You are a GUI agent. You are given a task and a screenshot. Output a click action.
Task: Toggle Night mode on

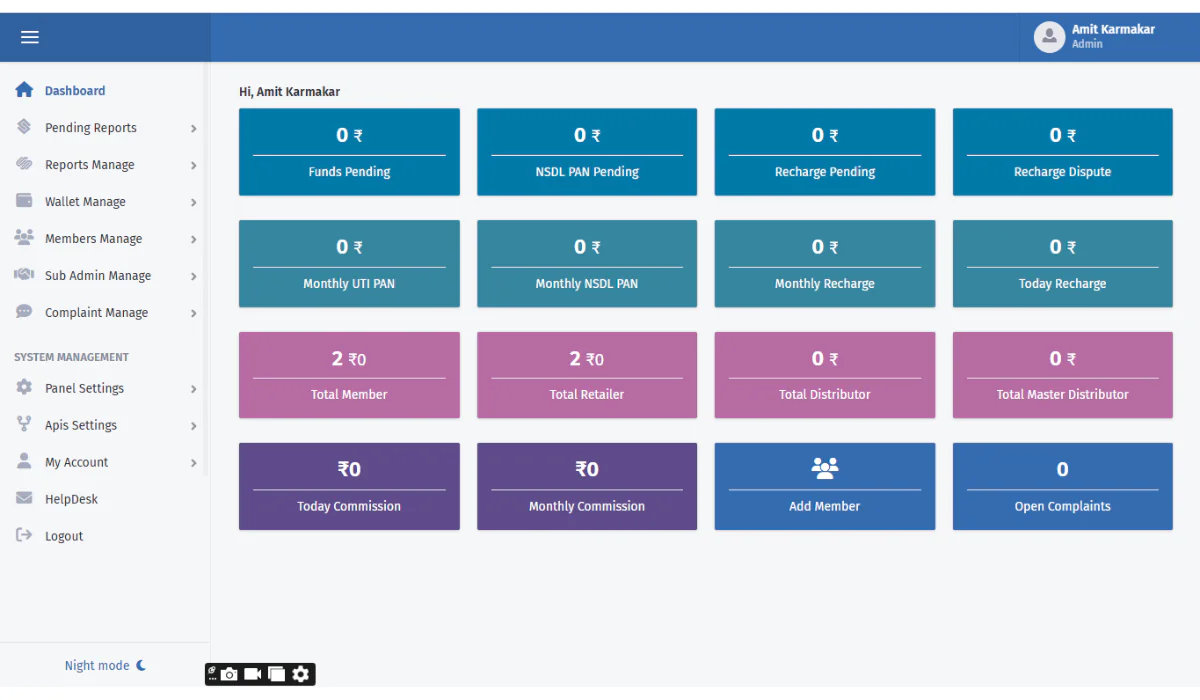[x=105, y=665]
